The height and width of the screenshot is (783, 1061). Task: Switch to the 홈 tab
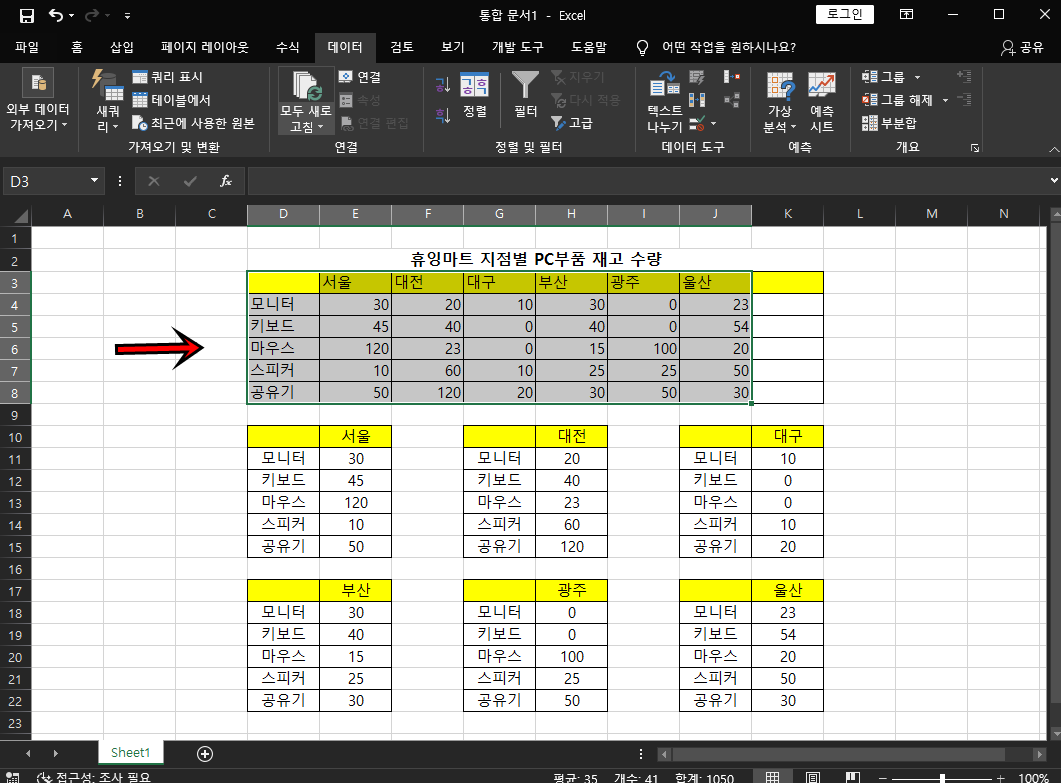coord(77,47)
